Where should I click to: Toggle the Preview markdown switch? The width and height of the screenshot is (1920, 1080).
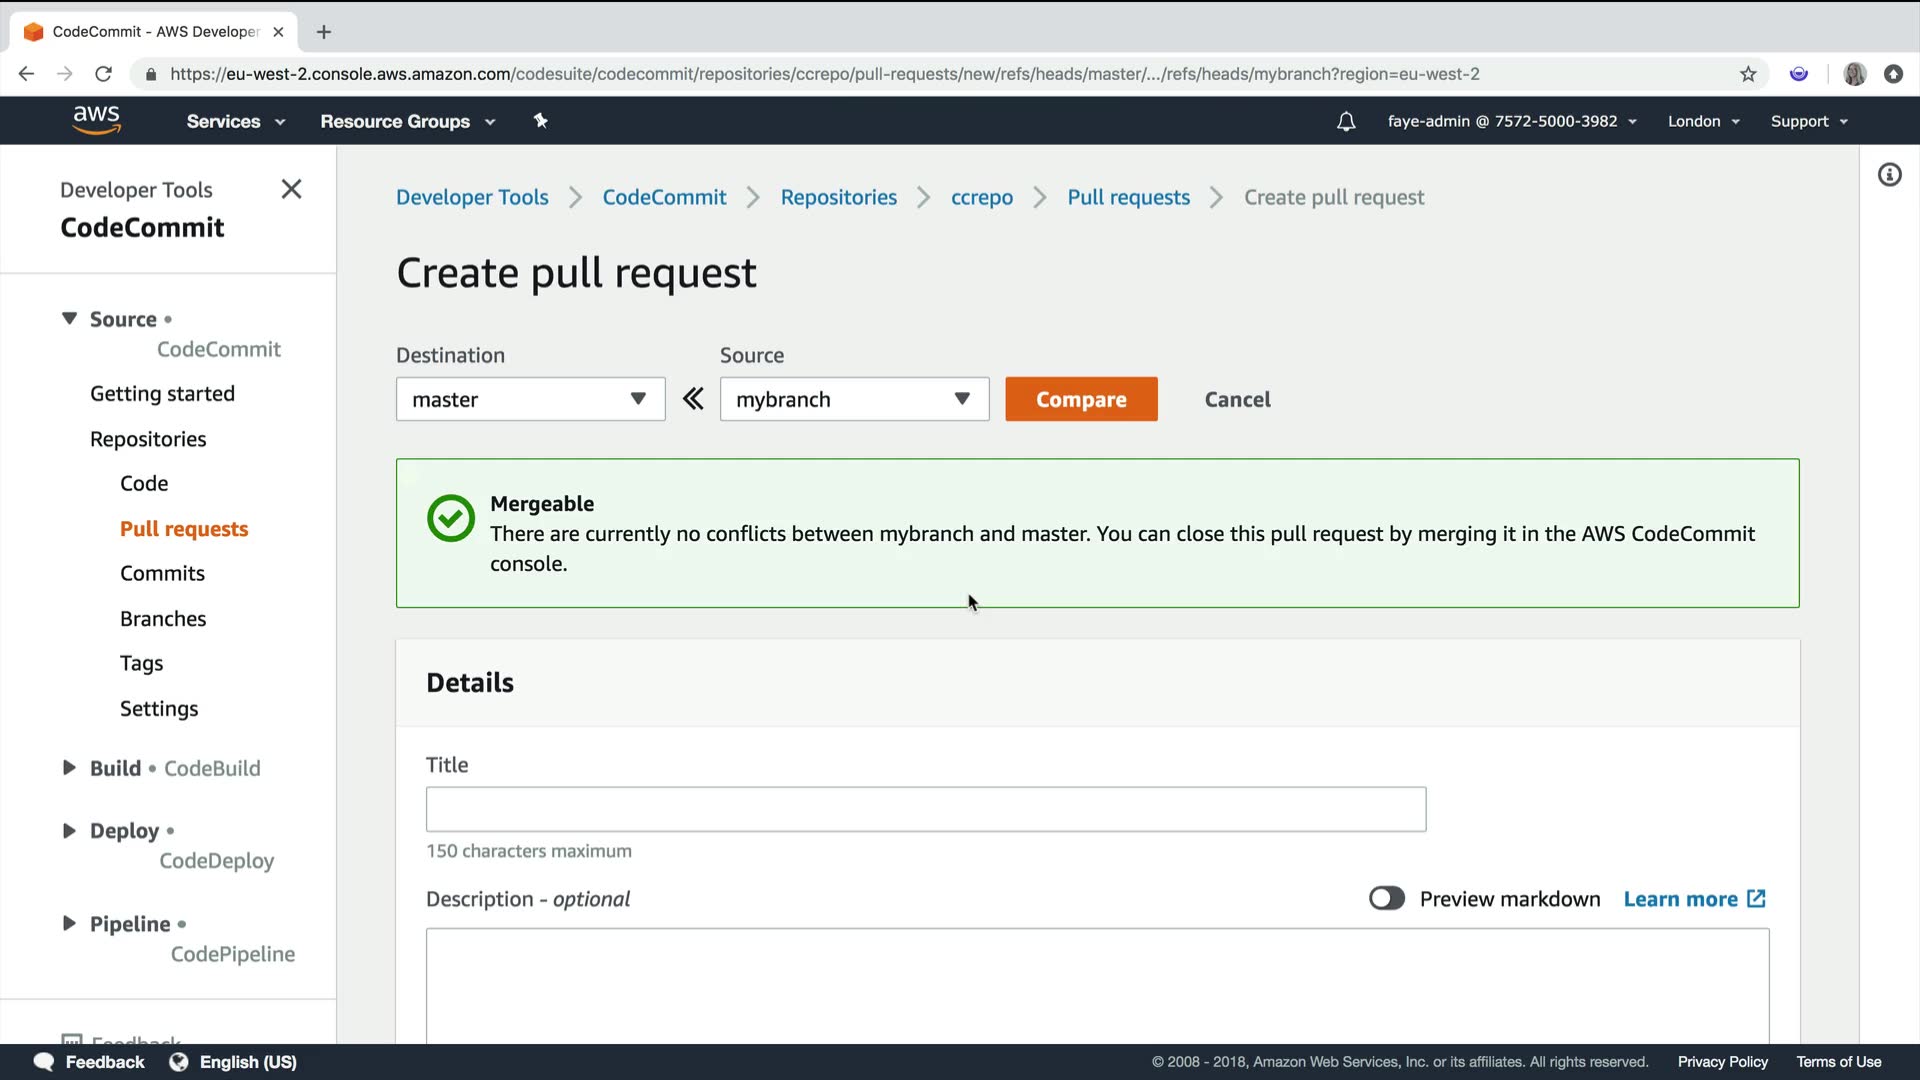(x=1387, y=898)
